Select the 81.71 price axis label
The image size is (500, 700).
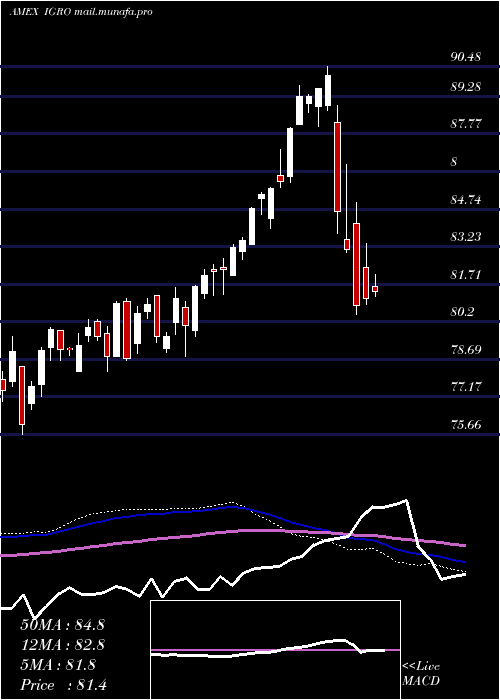(466, 275)
